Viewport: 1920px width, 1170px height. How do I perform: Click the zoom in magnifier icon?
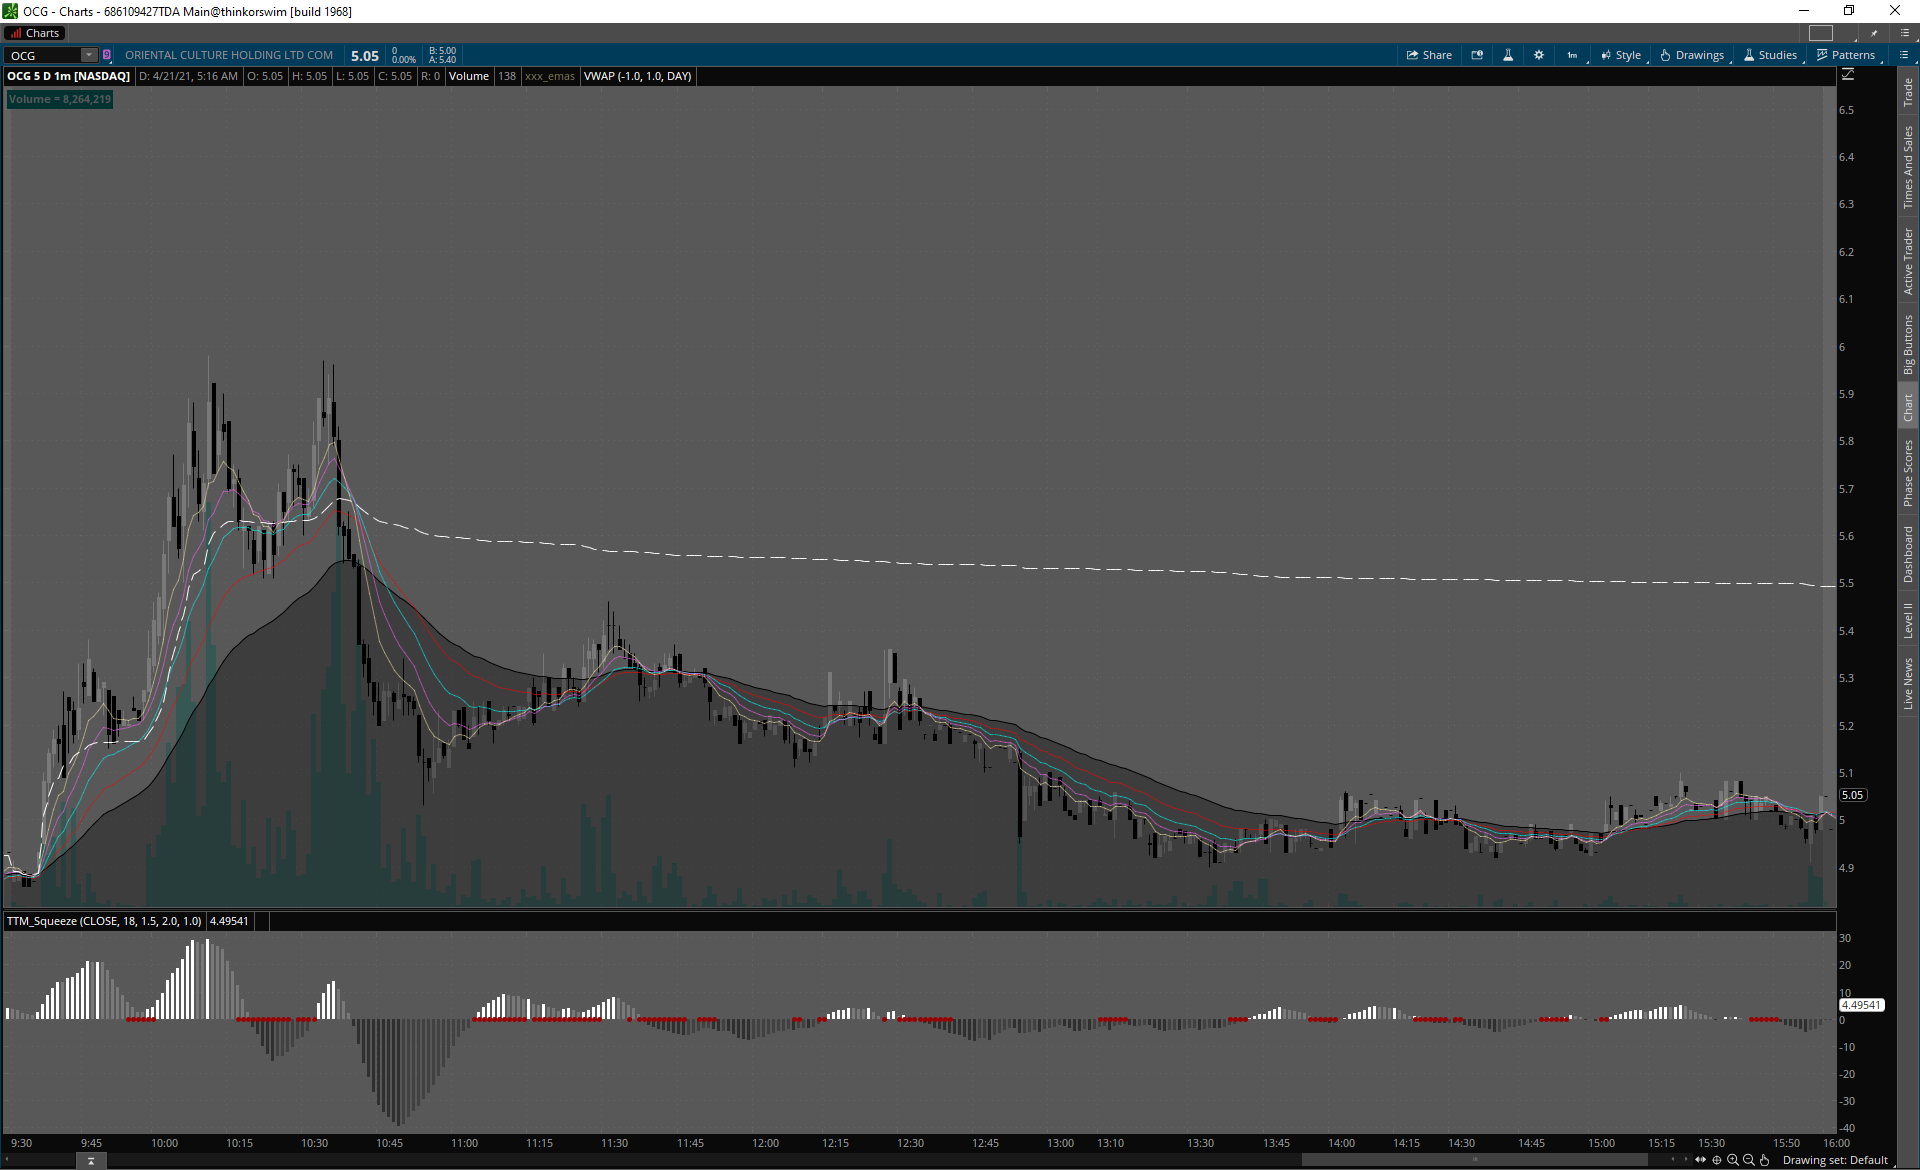tap(1733, 1160)
